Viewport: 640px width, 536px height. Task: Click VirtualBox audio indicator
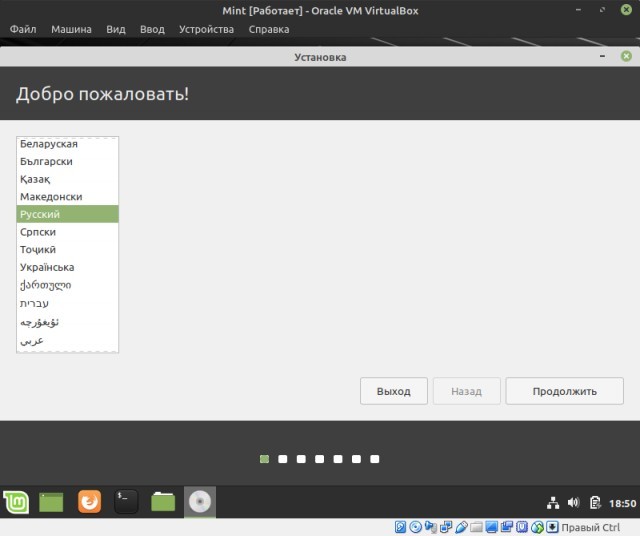coord(431,527)
